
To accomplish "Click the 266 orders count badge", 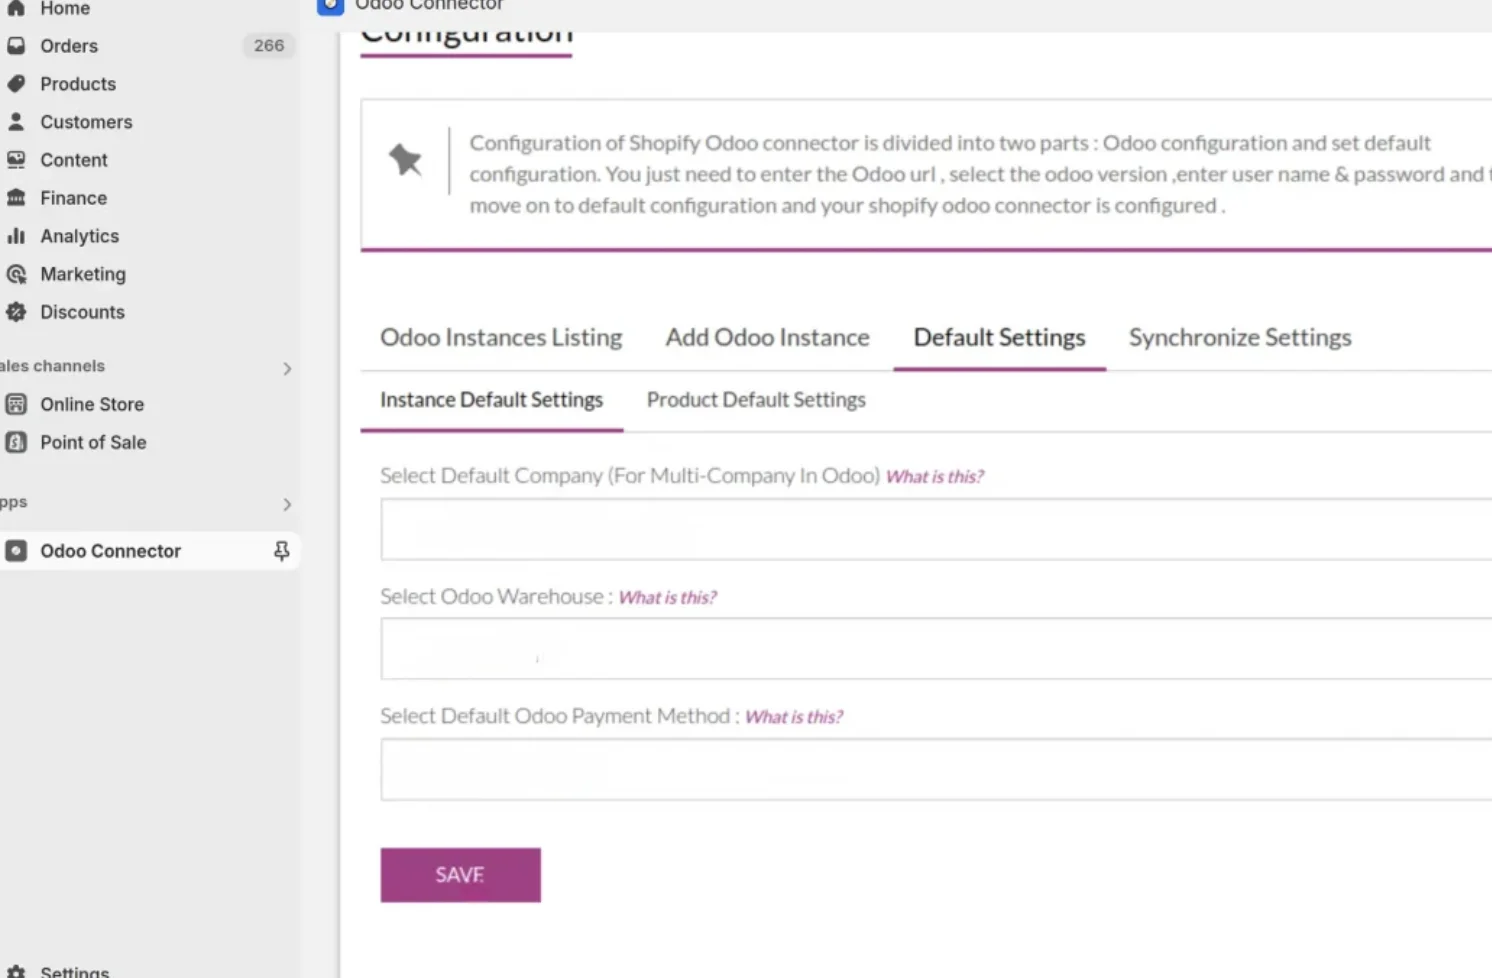I will click(269, 46).
